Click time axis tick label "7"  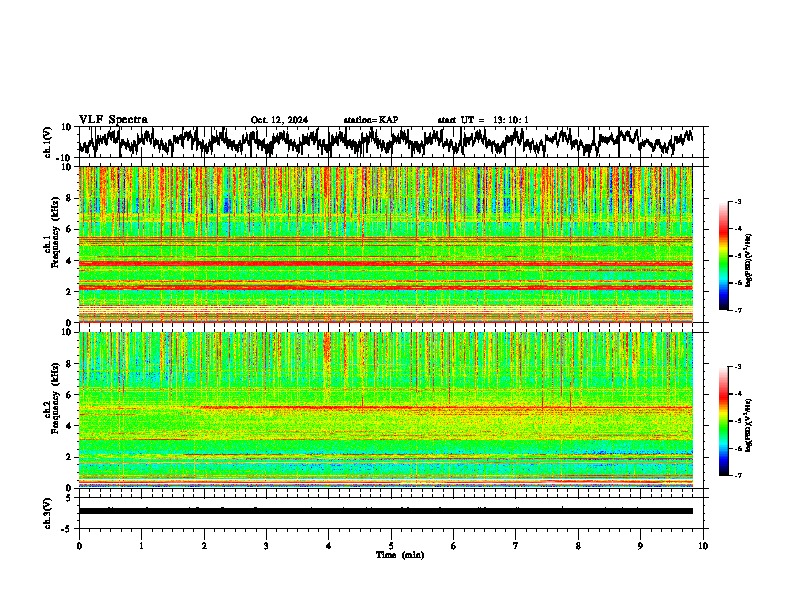pyautogui.click(x=516, y=546)
